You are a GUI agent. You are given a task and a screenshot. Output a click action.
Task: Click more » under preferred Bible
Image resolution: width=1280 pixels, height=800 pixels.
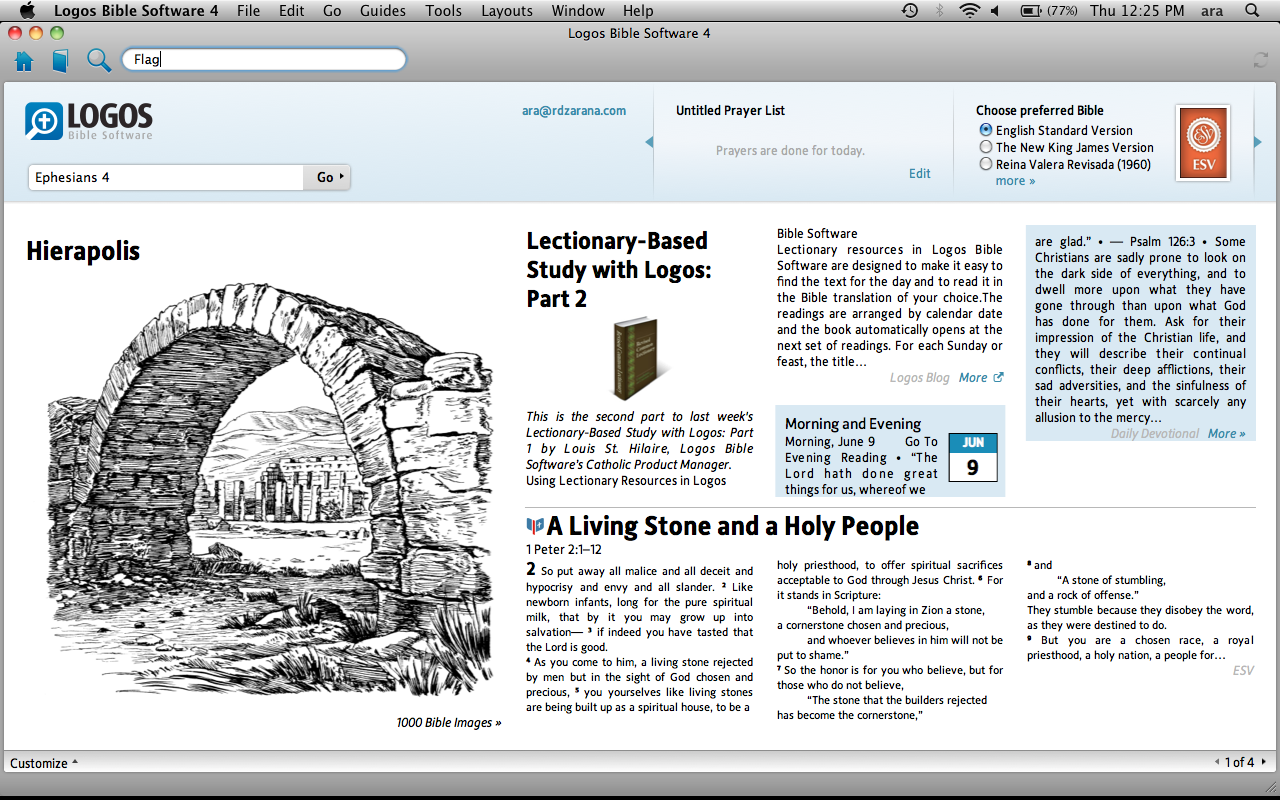[1015, 181]
